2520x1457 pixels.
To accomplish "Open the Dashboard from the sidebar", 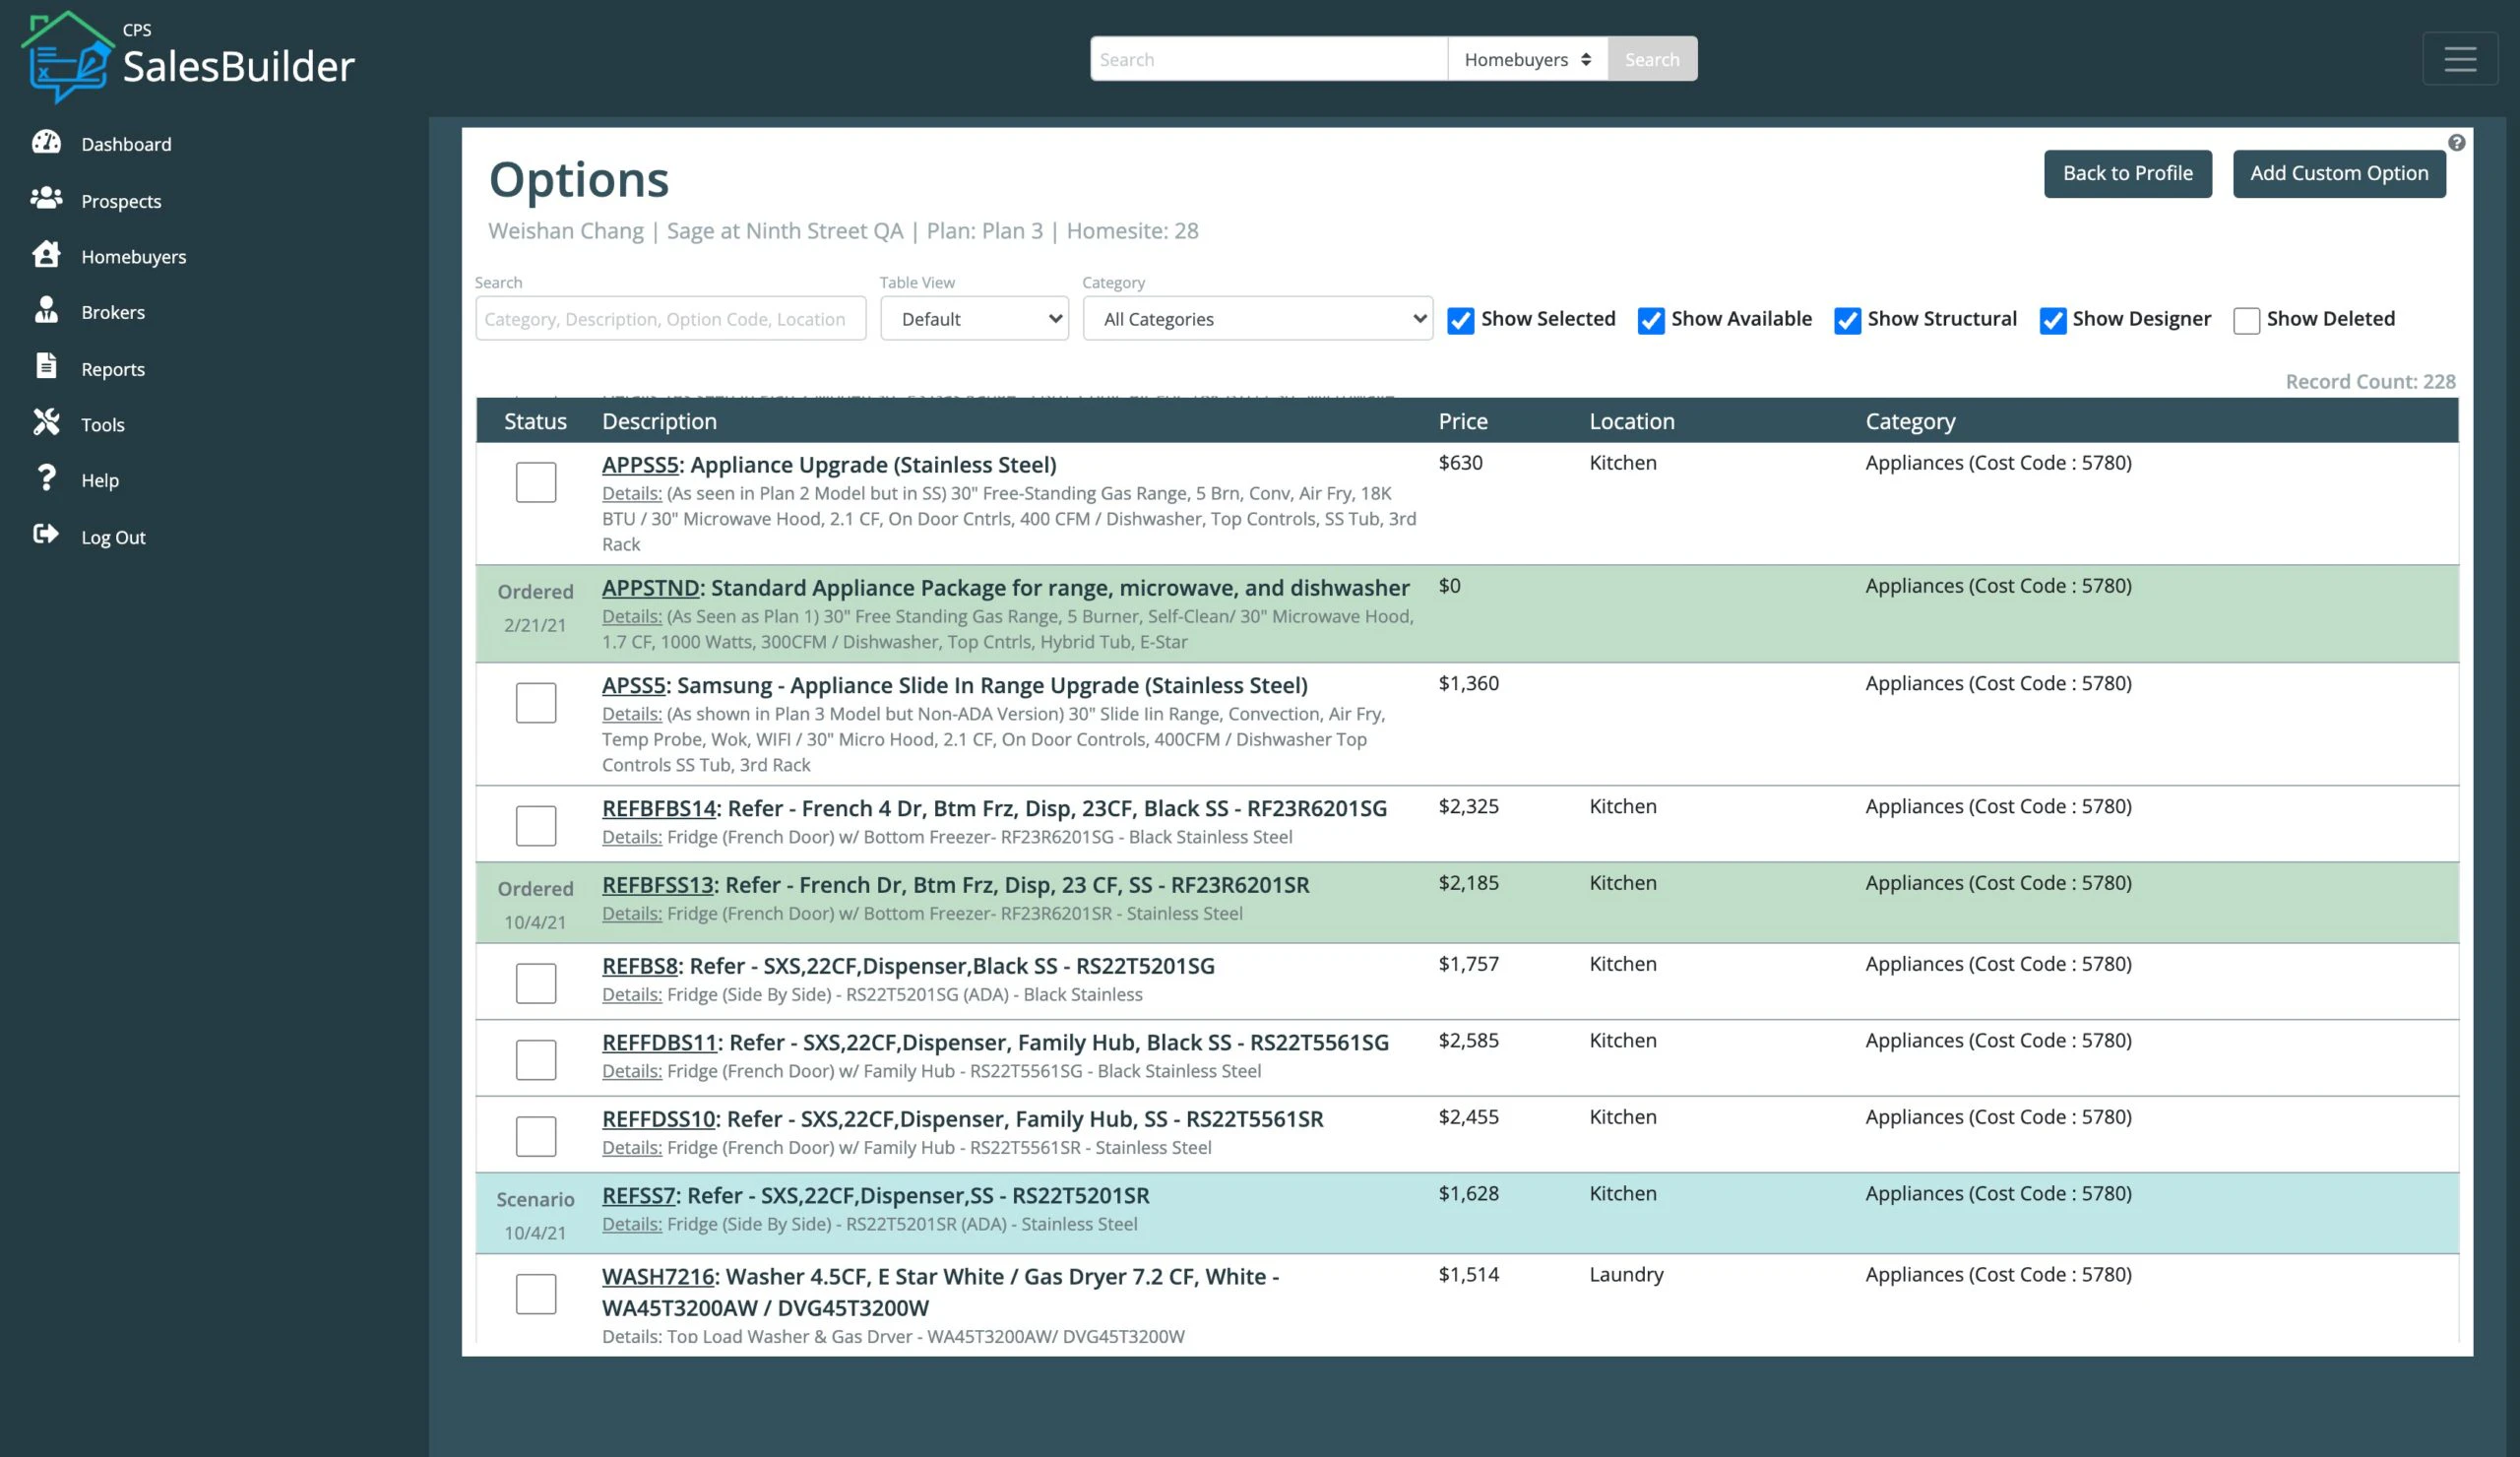I will point(47,143).
